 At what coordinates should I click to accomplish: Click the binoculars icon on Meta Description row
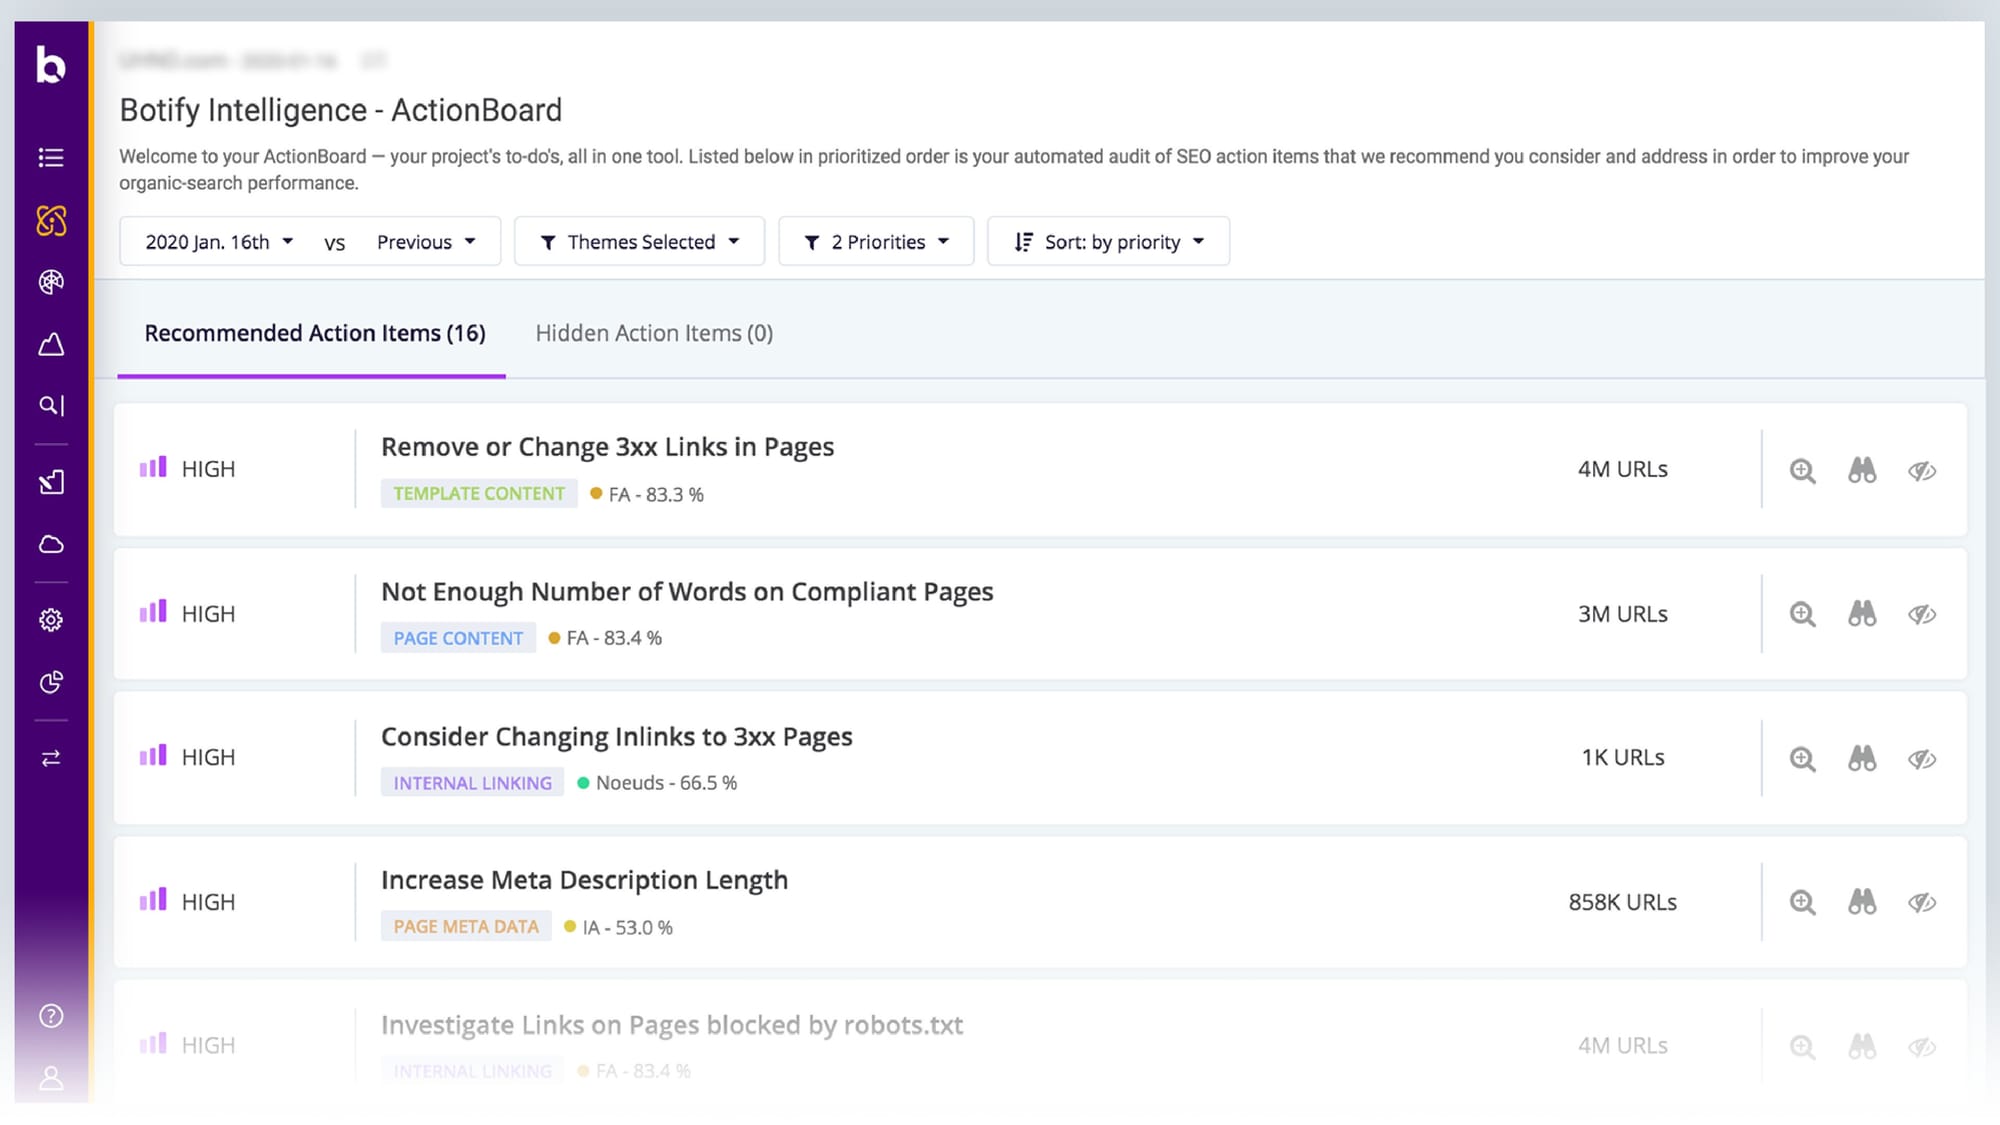(1863, 901)
